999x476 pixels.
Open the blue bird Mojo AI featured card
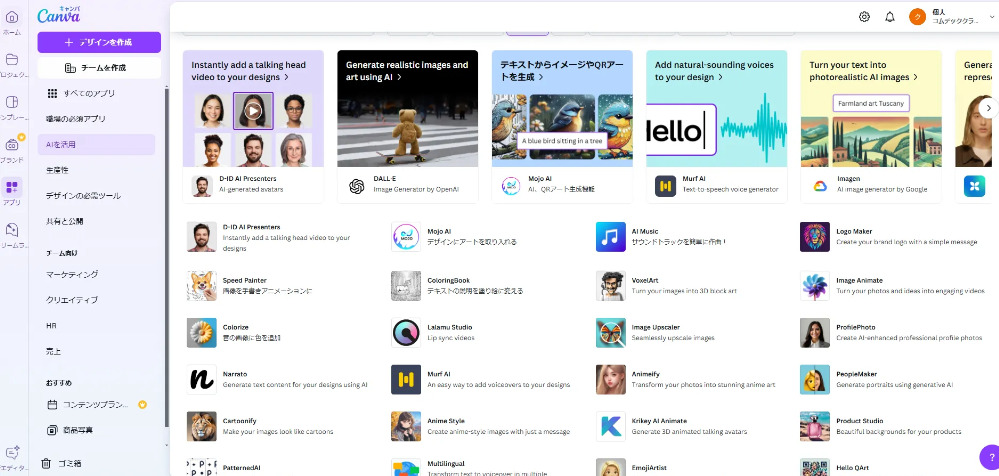click(x=562, y=127)
